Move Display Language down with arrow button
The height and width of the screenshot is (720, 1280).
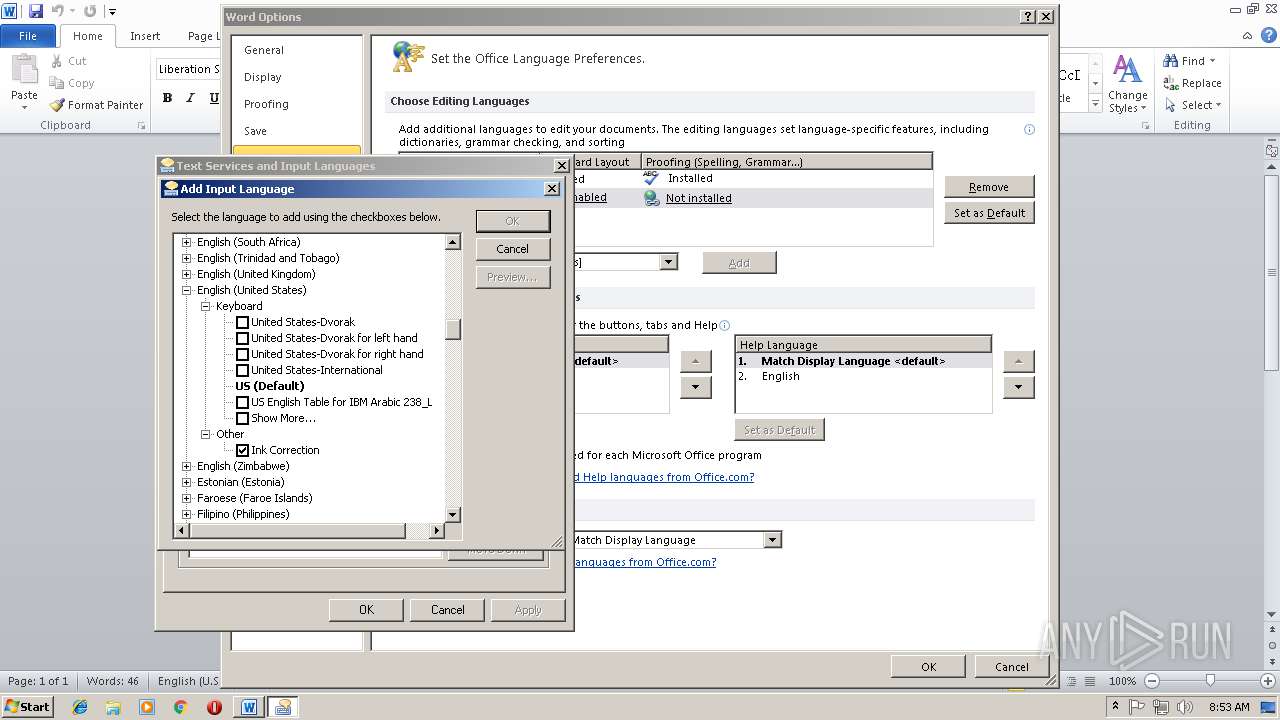pyautogui.click(x=695, y=387)
